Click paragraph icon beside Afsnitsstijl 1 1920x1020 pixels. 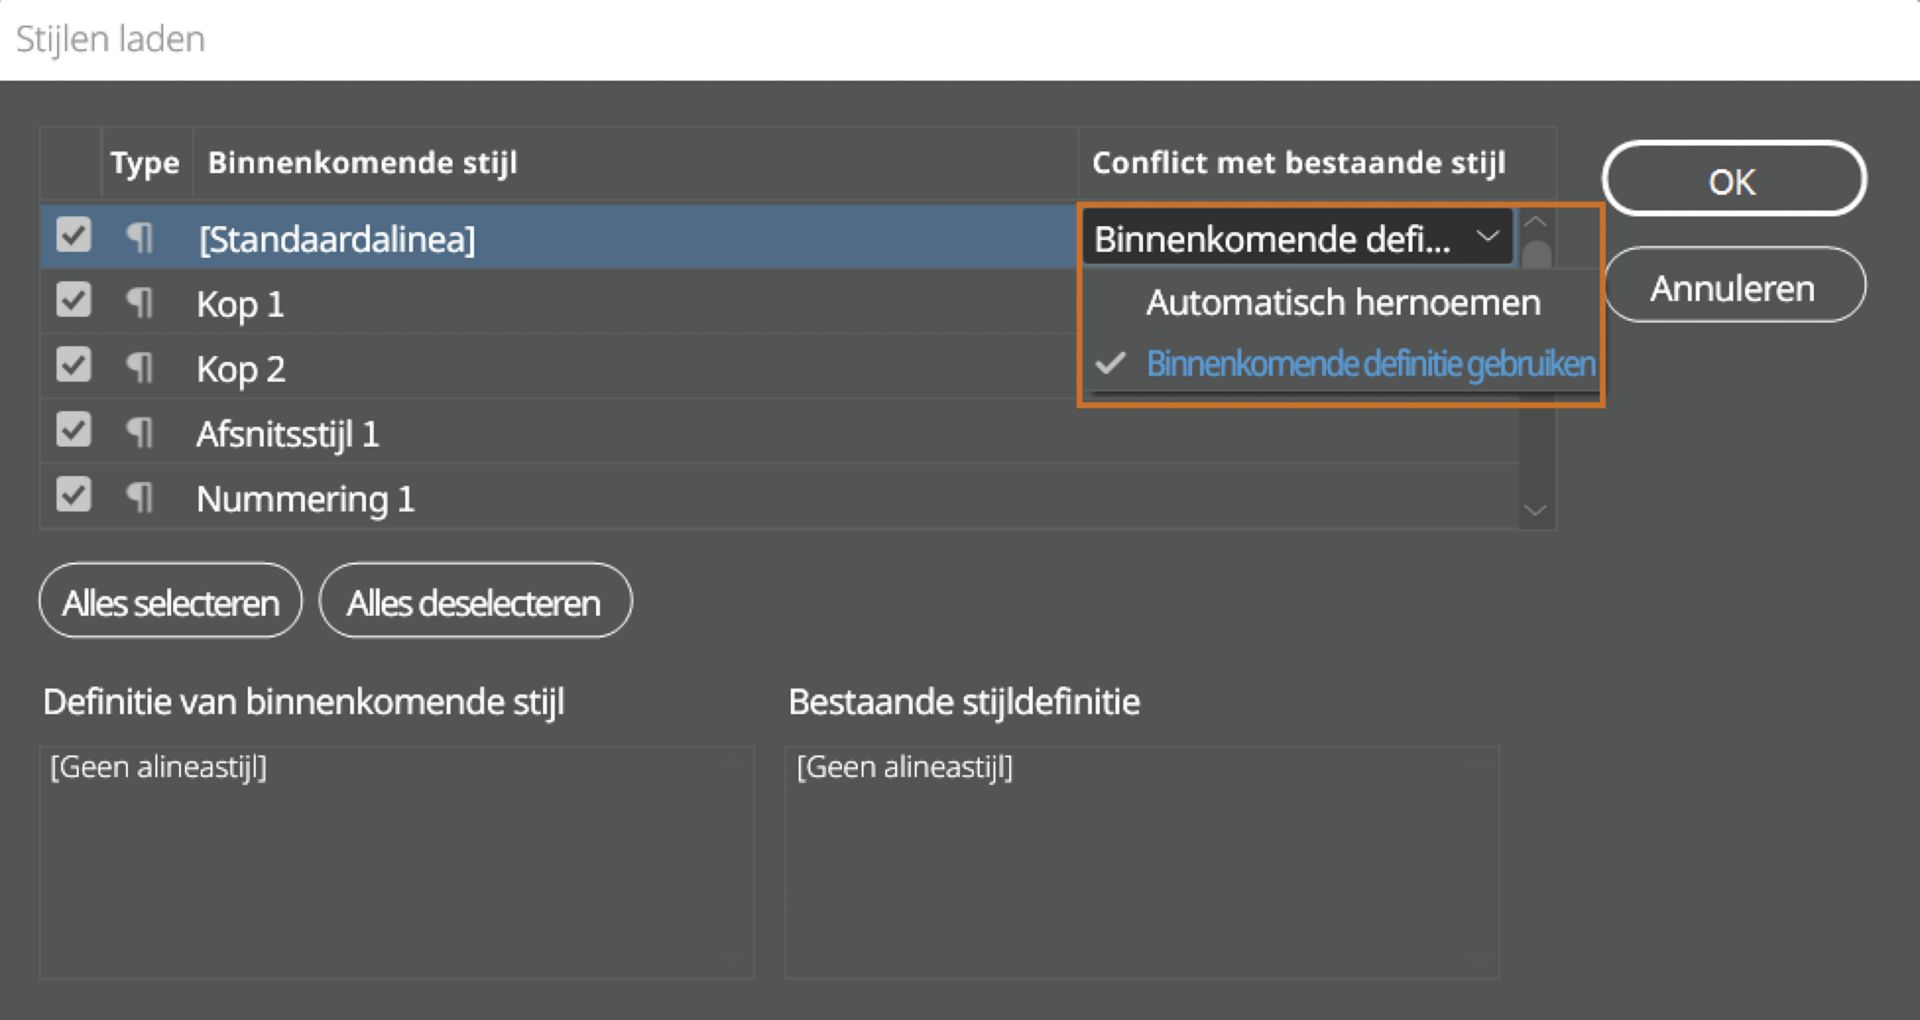click(x=139, y=433)
